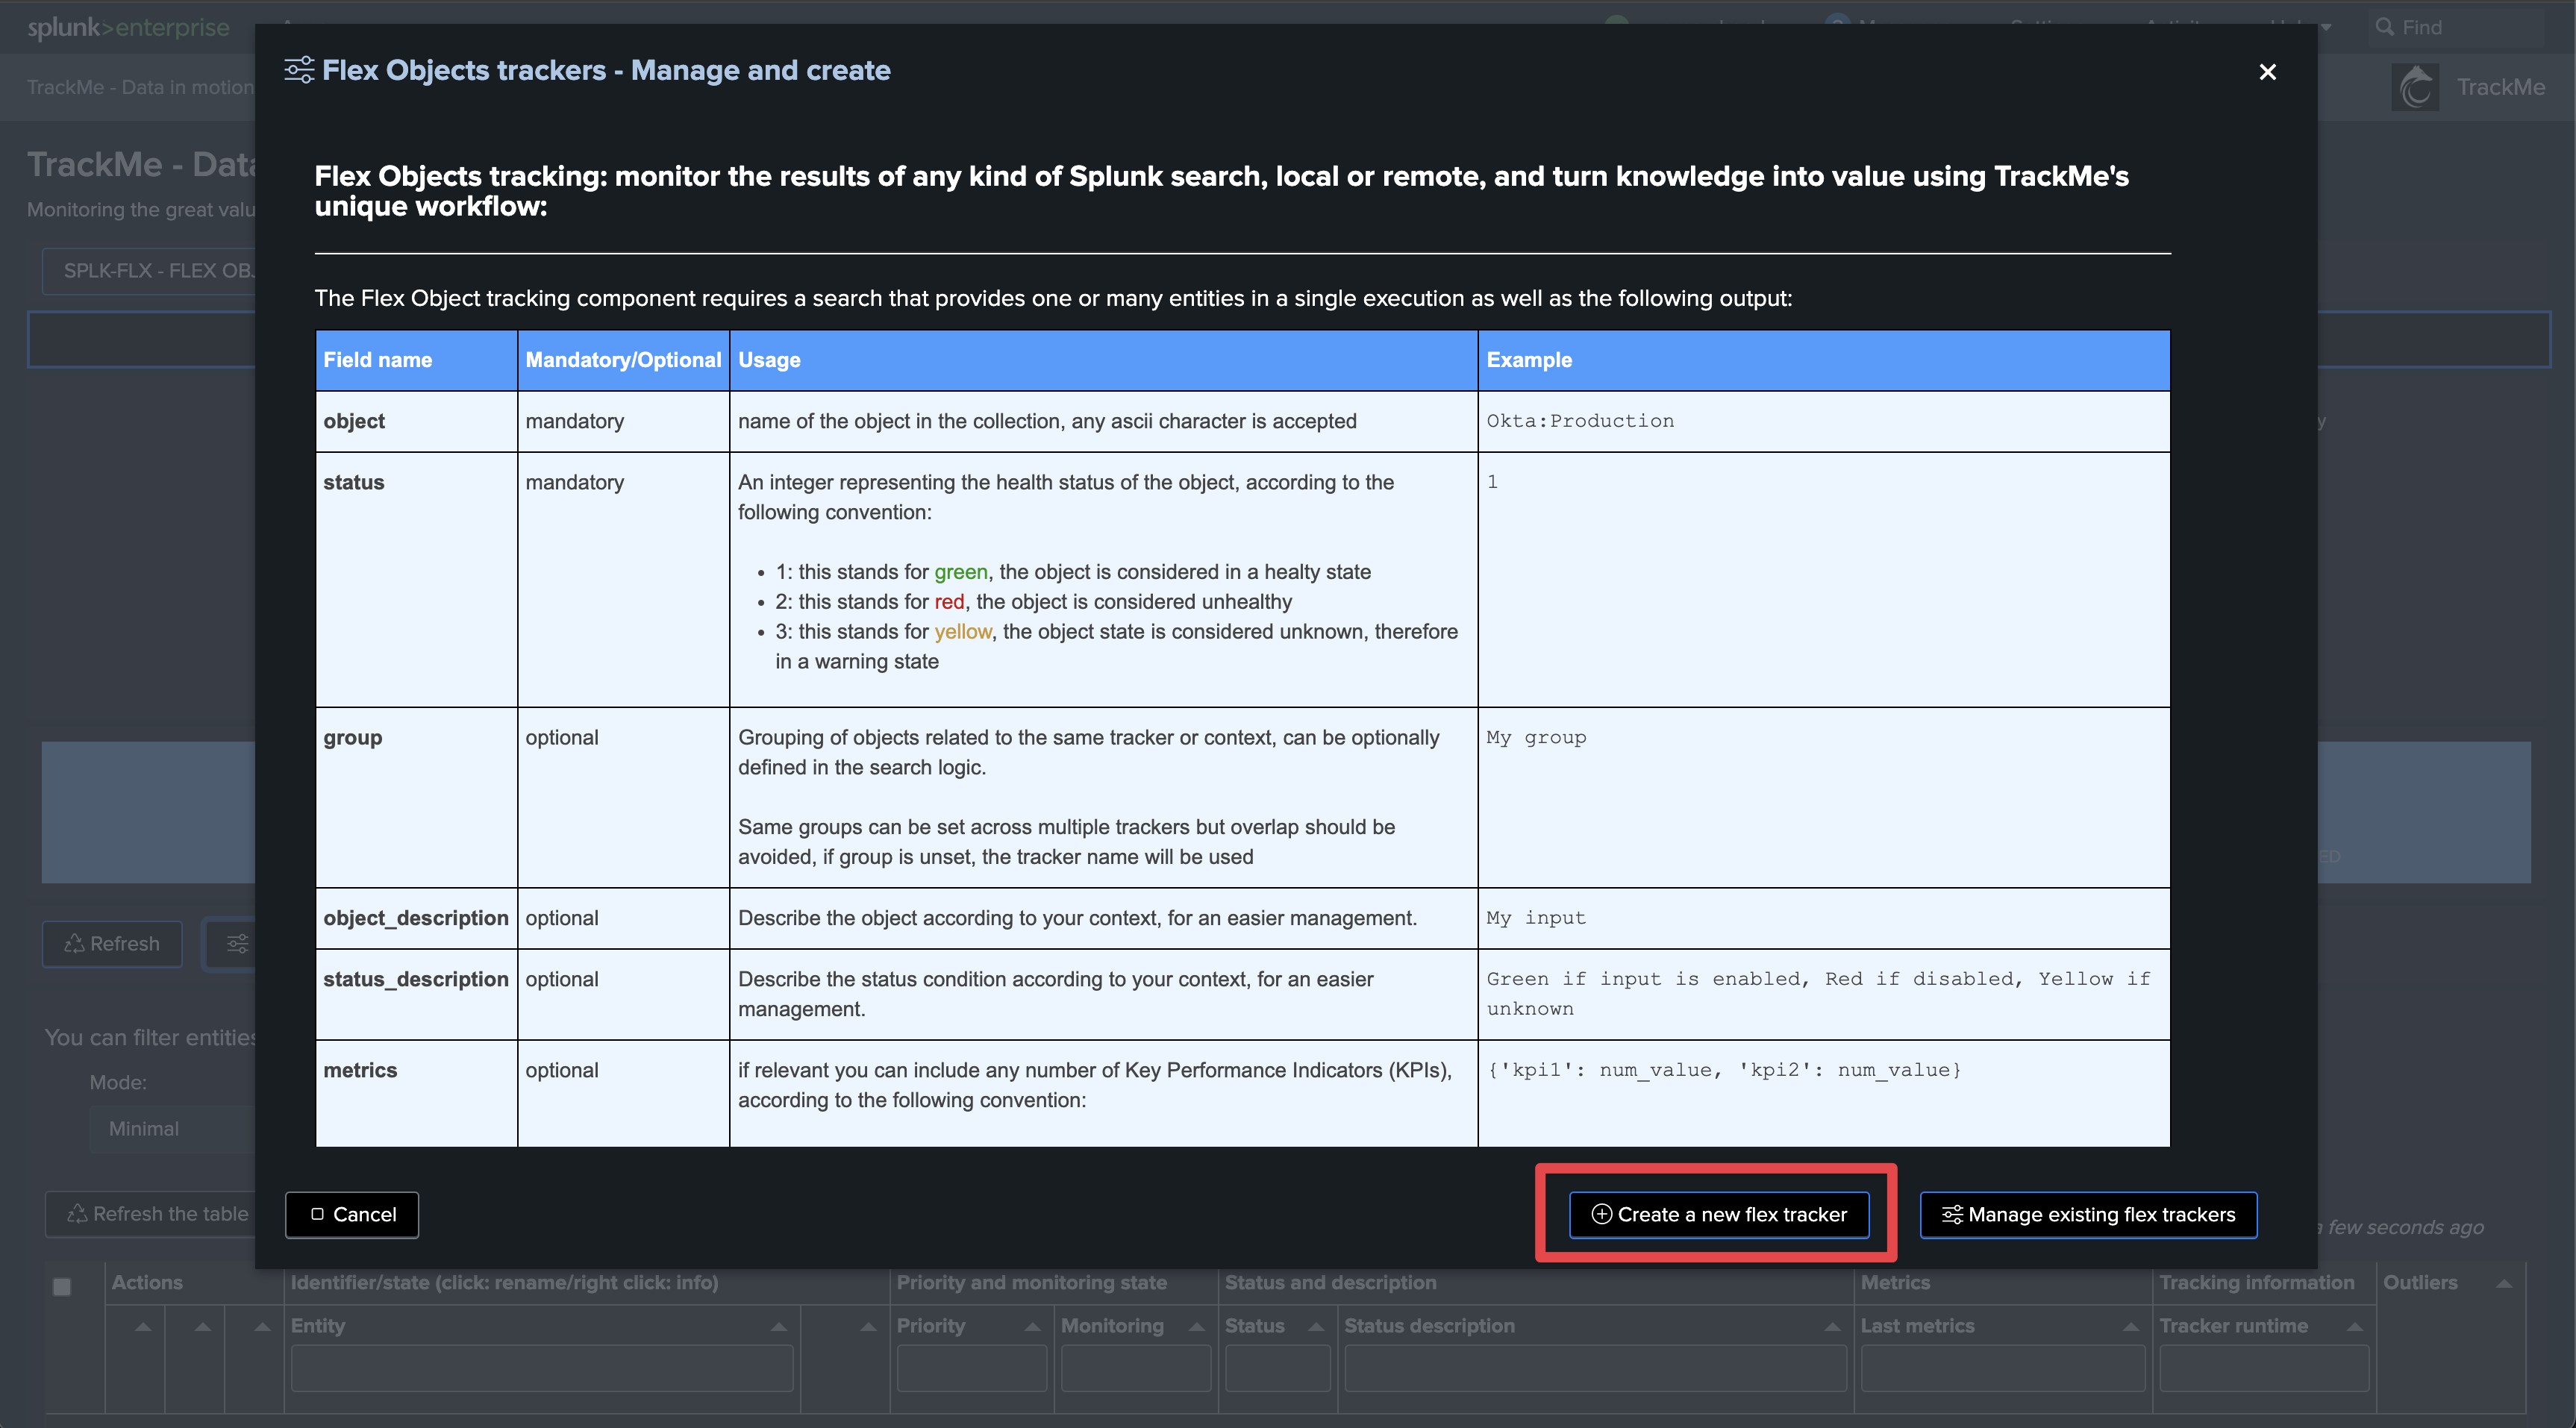This screenshot has height=1428, width=2576.
Task: Click the sliders icon beside dialog title
Action: point(299,70)
